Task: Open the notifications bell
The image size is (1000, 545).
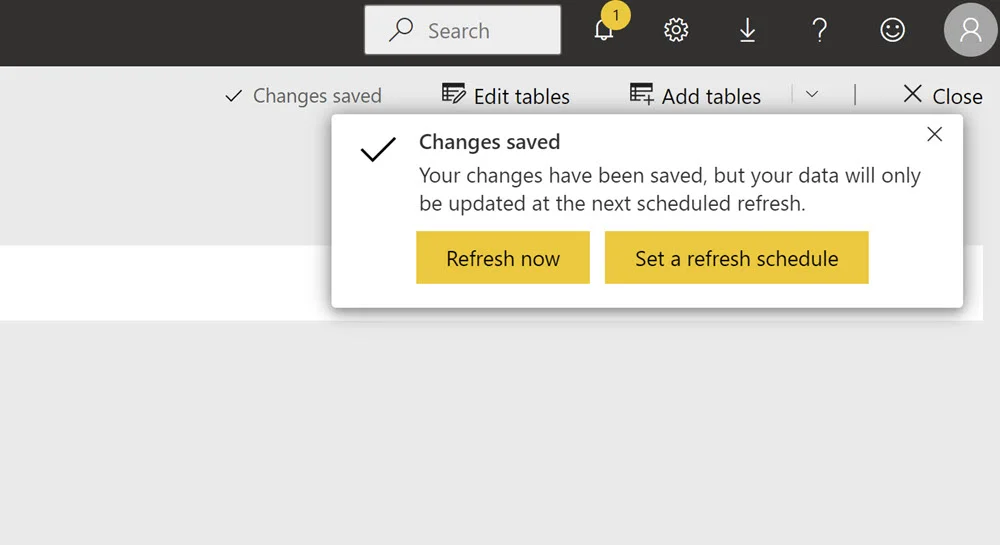Action: pyautogui.click(x=603, y=31)
